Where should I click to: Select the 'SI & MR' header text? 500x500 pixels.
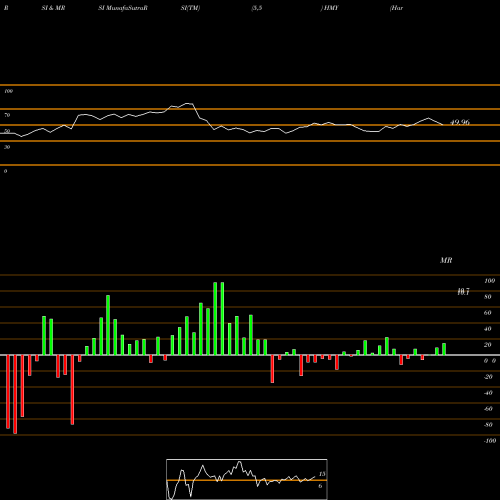[x=53, y=8]
